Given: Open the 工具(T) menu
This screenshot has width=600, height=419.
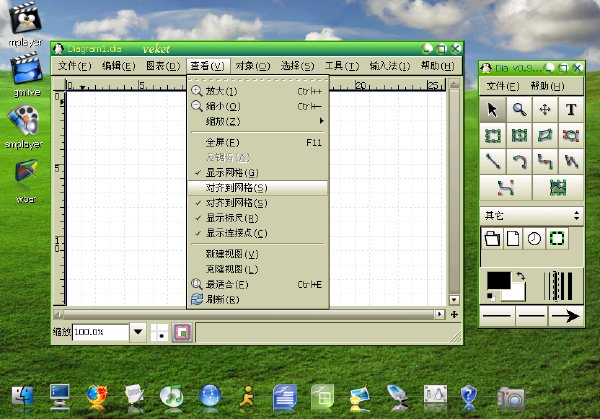Looking at the screenshot, I should pyautogui.click(x=342, y=66).
